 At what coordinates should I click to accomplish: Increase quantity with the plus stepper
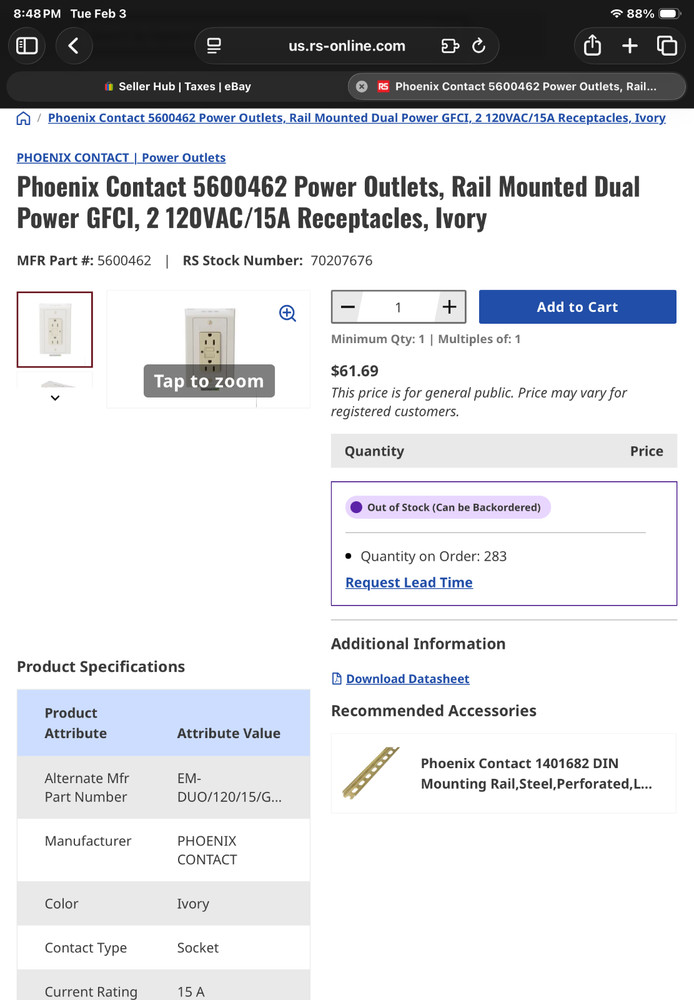(449, 306)
